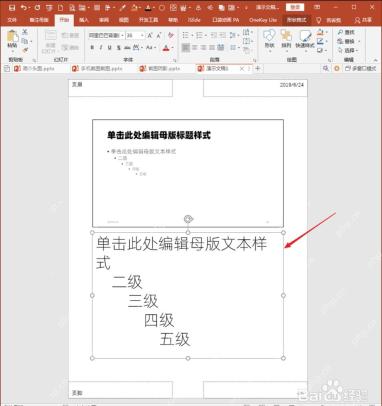Click multi-window mode button
This screenshot has height=406, width=382.
(361, 68)
